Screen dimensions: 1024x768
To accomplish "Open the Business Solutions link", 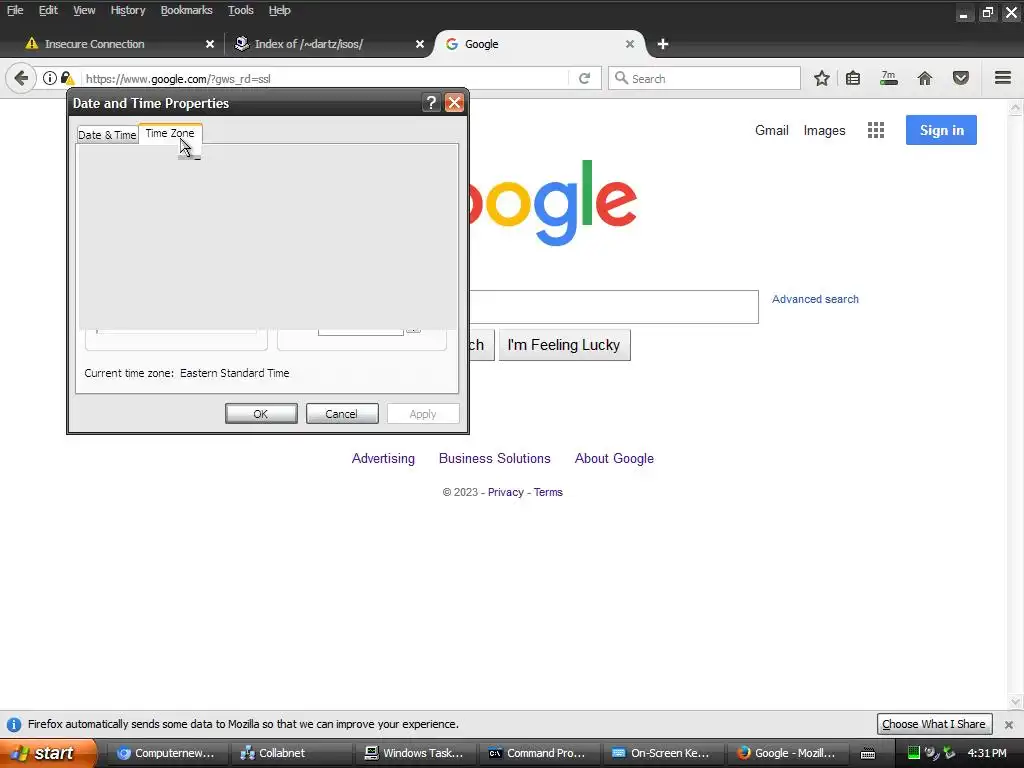I will (x=494, y=458).
